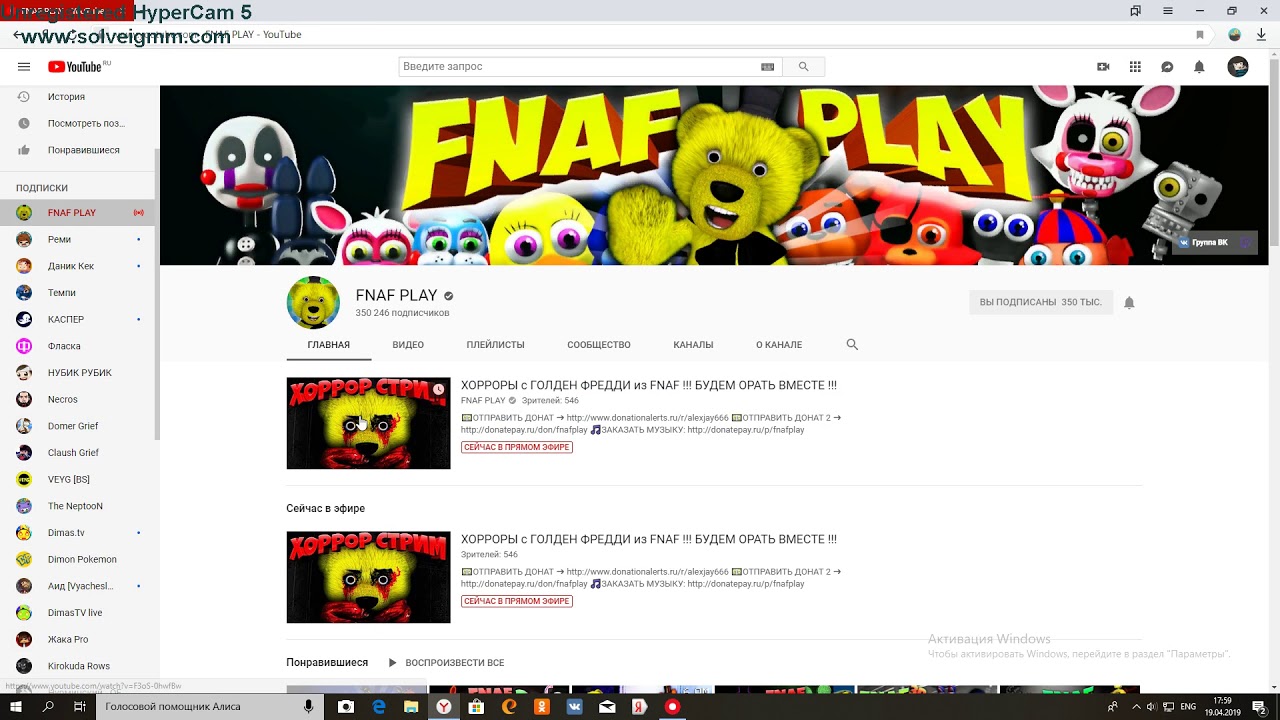Screen dimensions: 1280x720
Task: Open the Dimon Pokemon subscription
Action: [80, 559]
